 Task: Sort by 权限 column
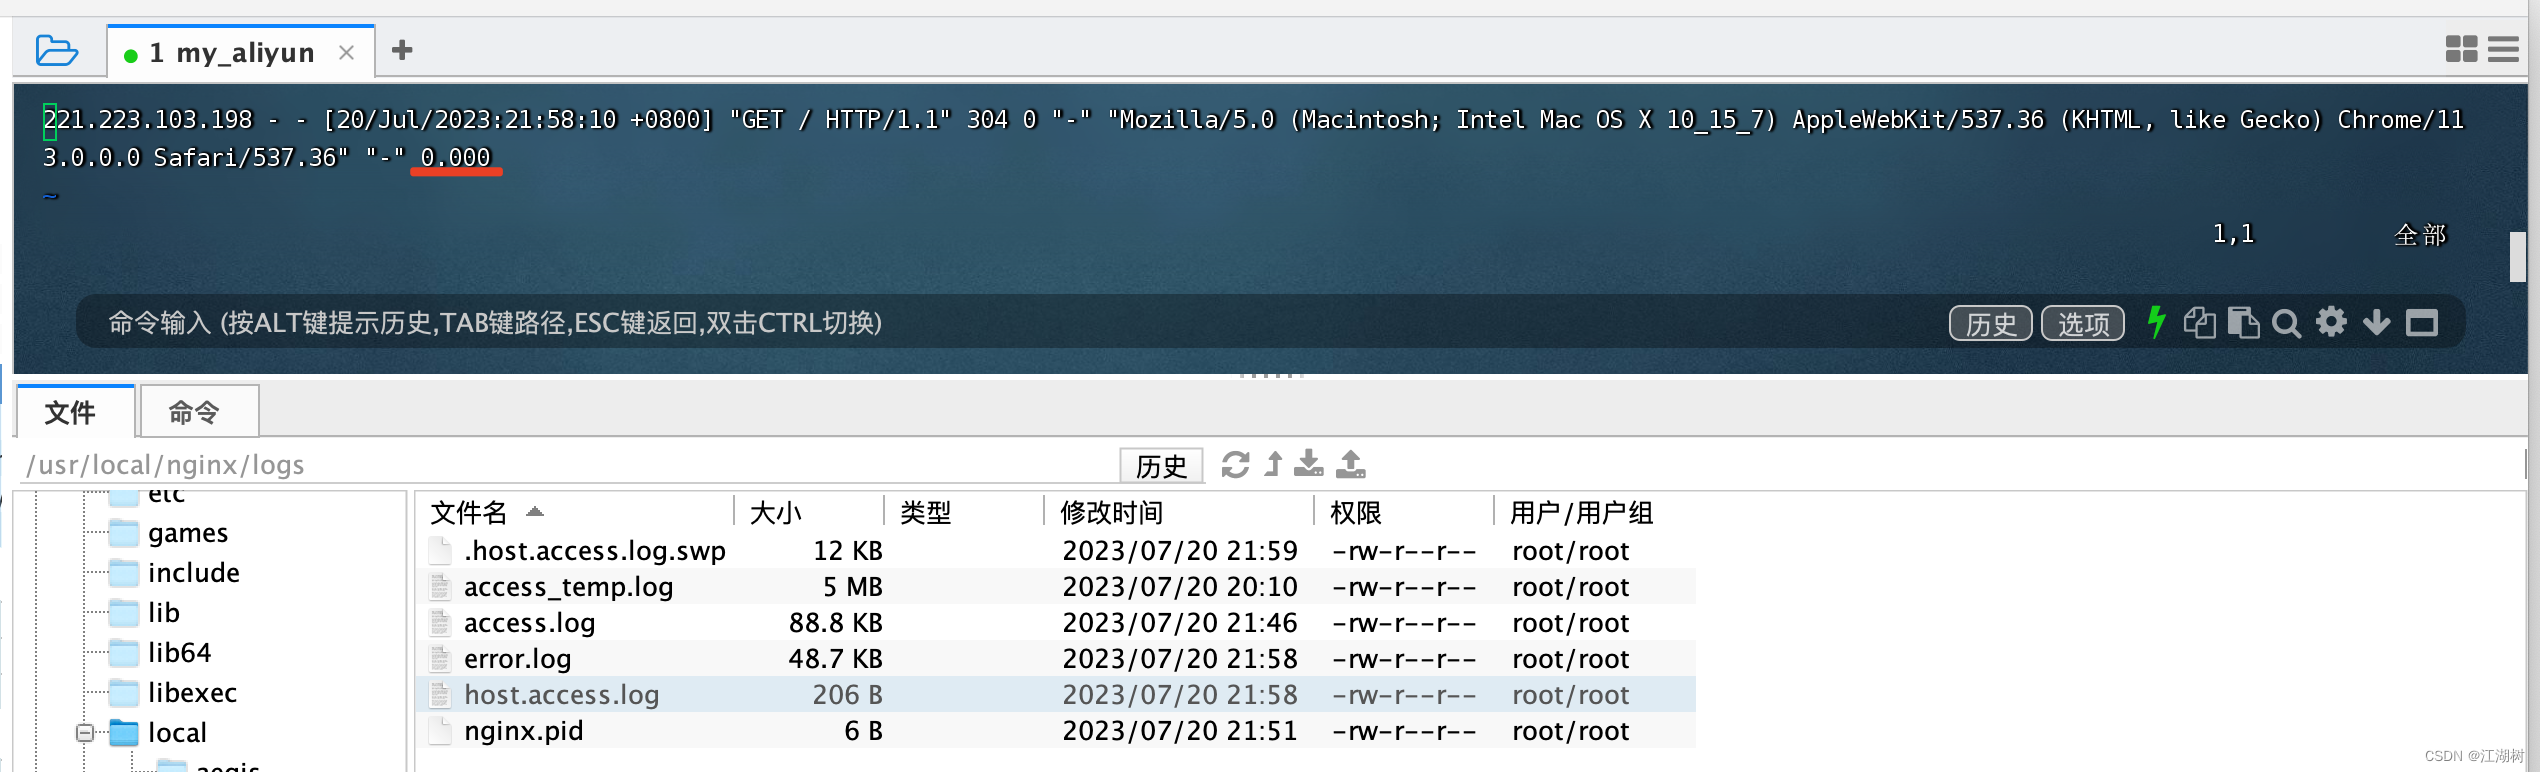1404,513
